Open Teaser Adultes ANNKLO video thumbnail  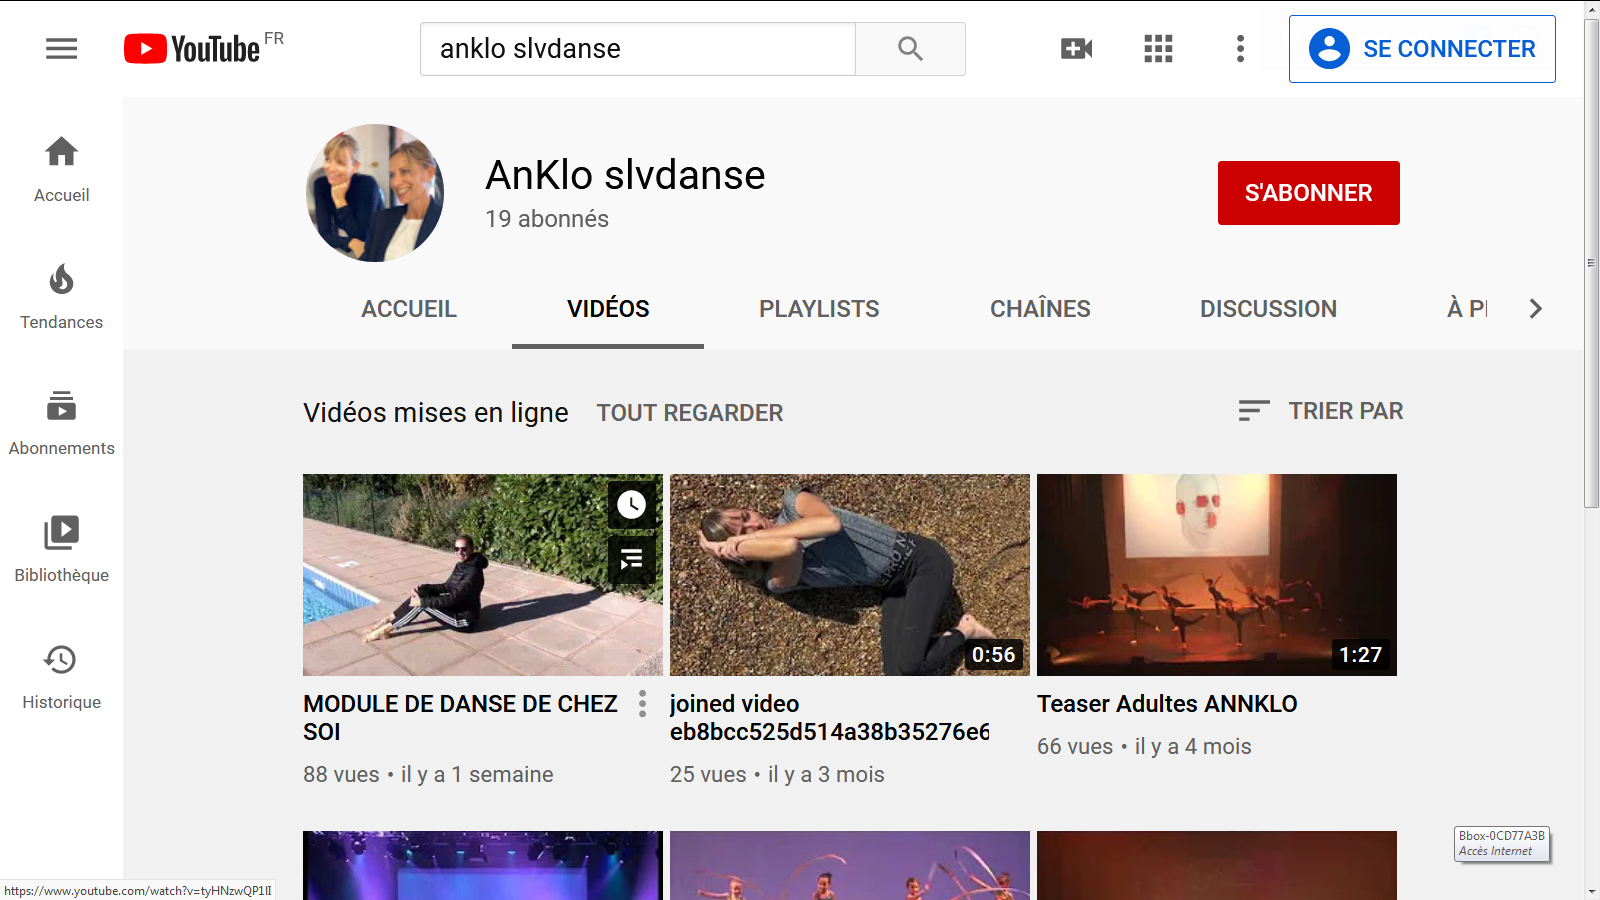1216,574
